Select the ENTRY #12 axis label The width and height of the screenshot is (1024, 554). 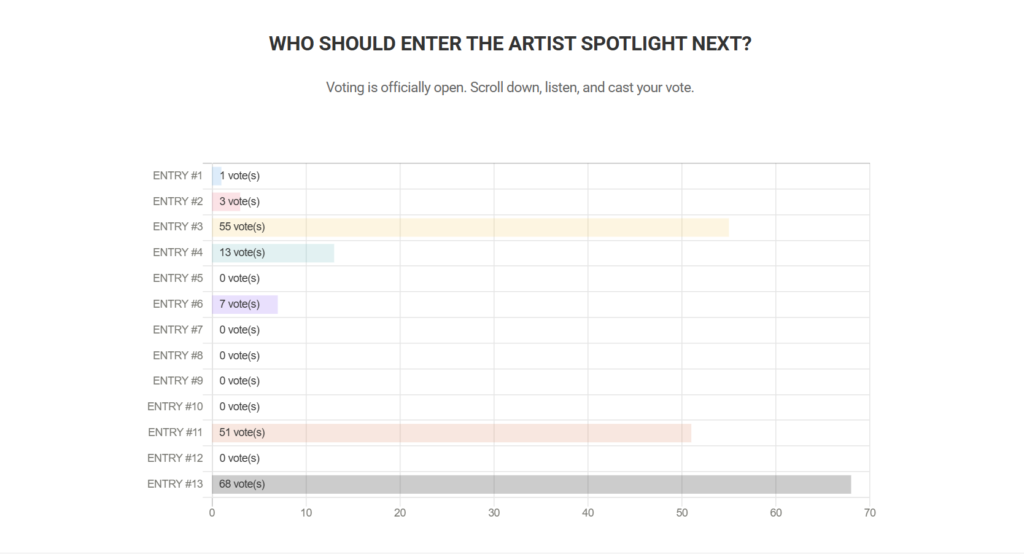175,458
